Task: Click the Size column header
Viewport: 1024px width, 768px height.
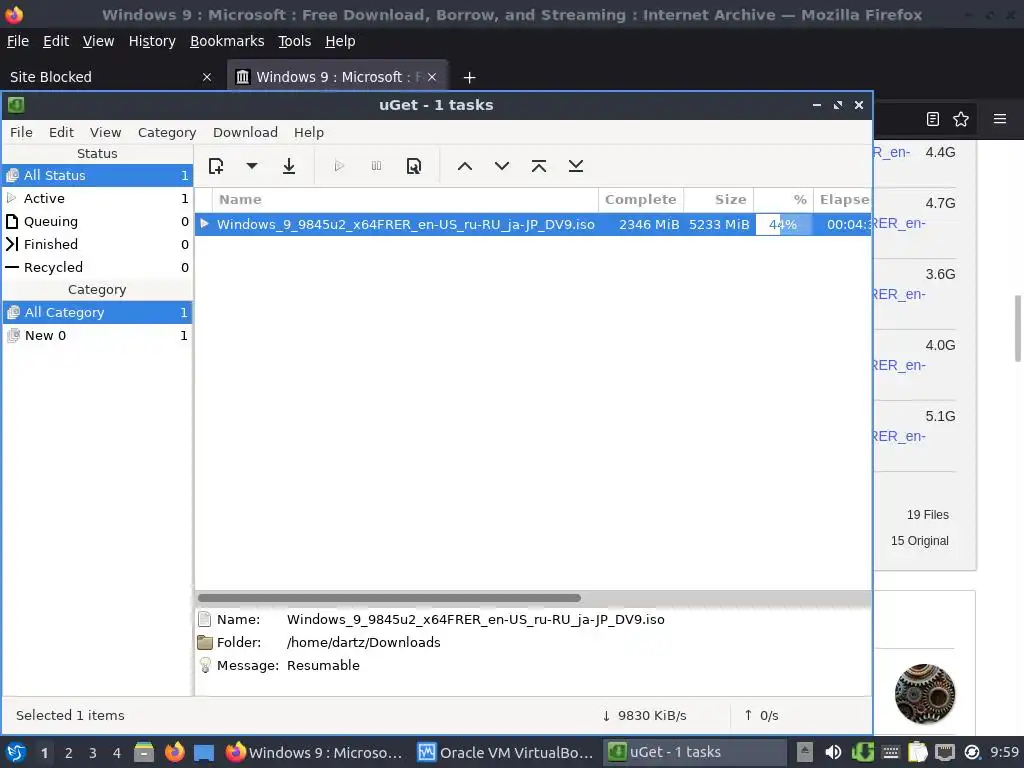Action: (x=718, y=199)
